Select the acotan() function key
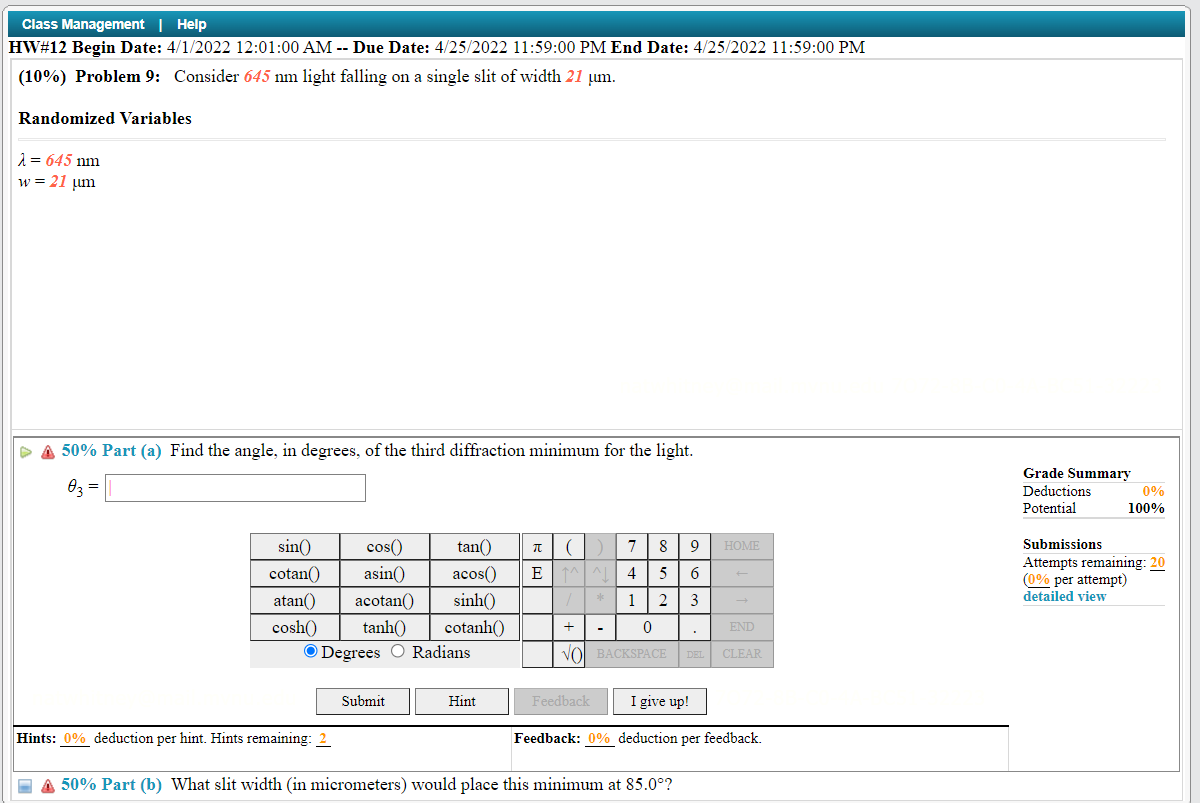This screenshot has width=1200, height=803. coord(384,600)
